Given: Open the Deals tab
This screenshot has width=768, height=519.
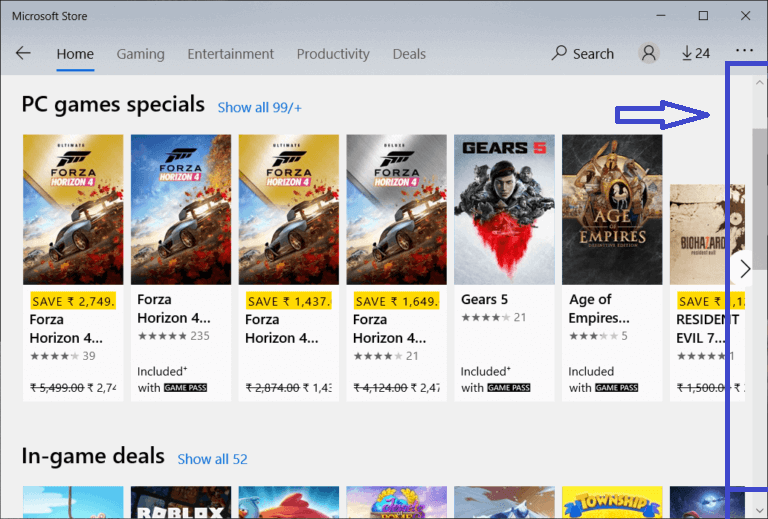Looking at the screenshot, I should pos(409,54).
